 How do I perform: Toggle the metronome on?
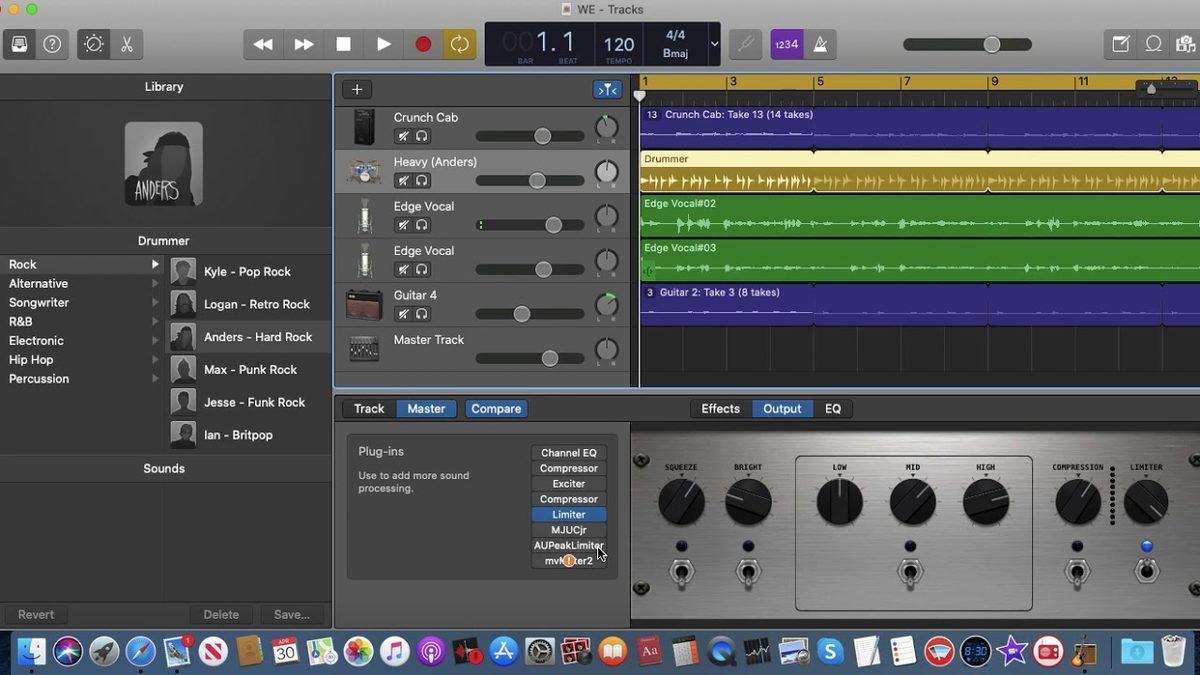[x=820, y=44]
